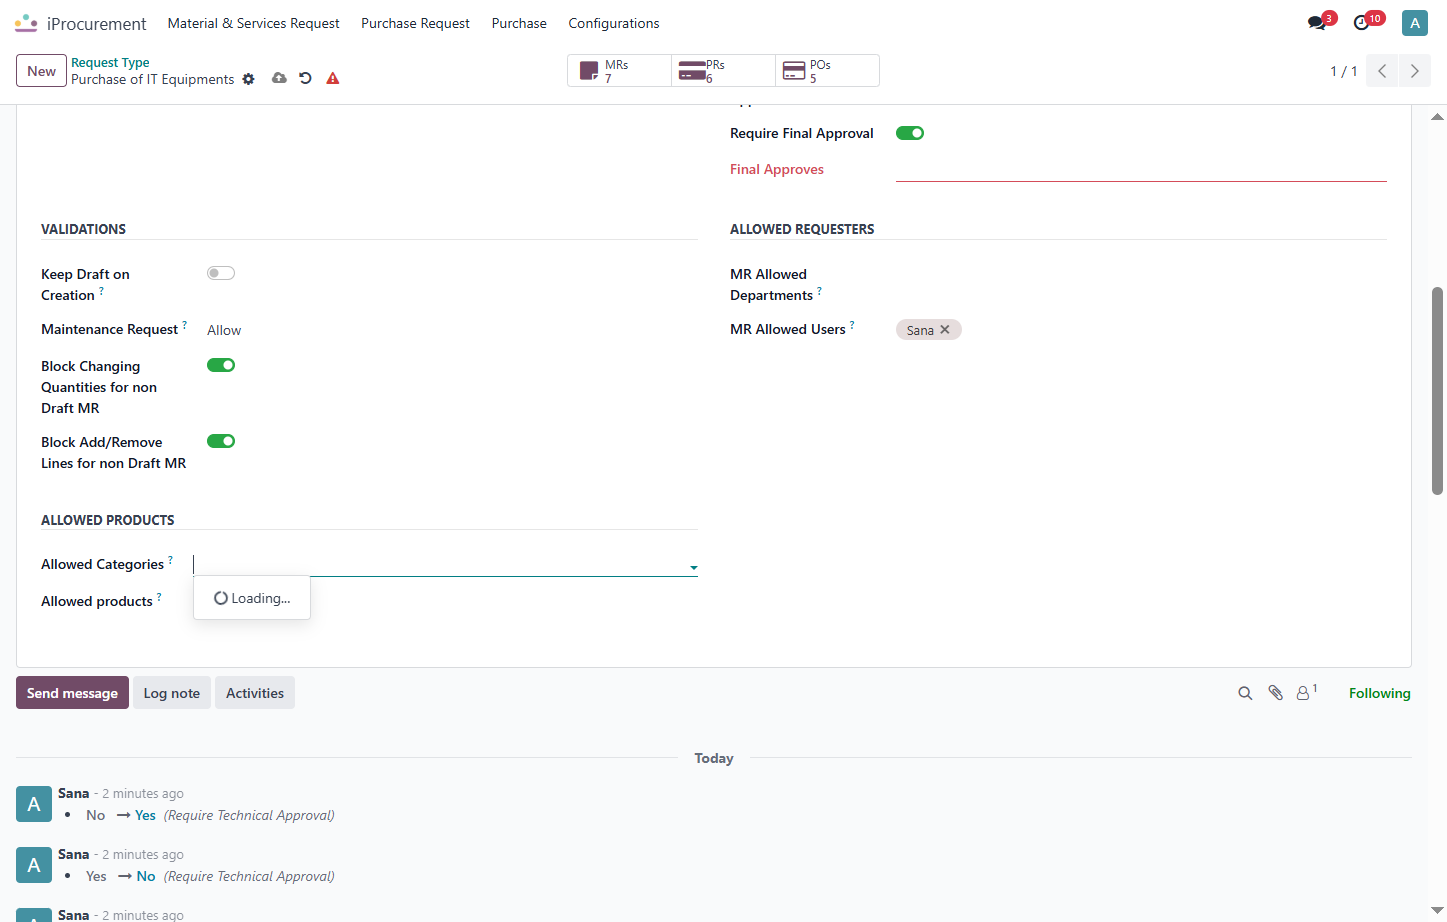Click the page vertical scrollbar thumb
The image size is (1447, 922).
pyautogui.click(x=1438, y=391)
